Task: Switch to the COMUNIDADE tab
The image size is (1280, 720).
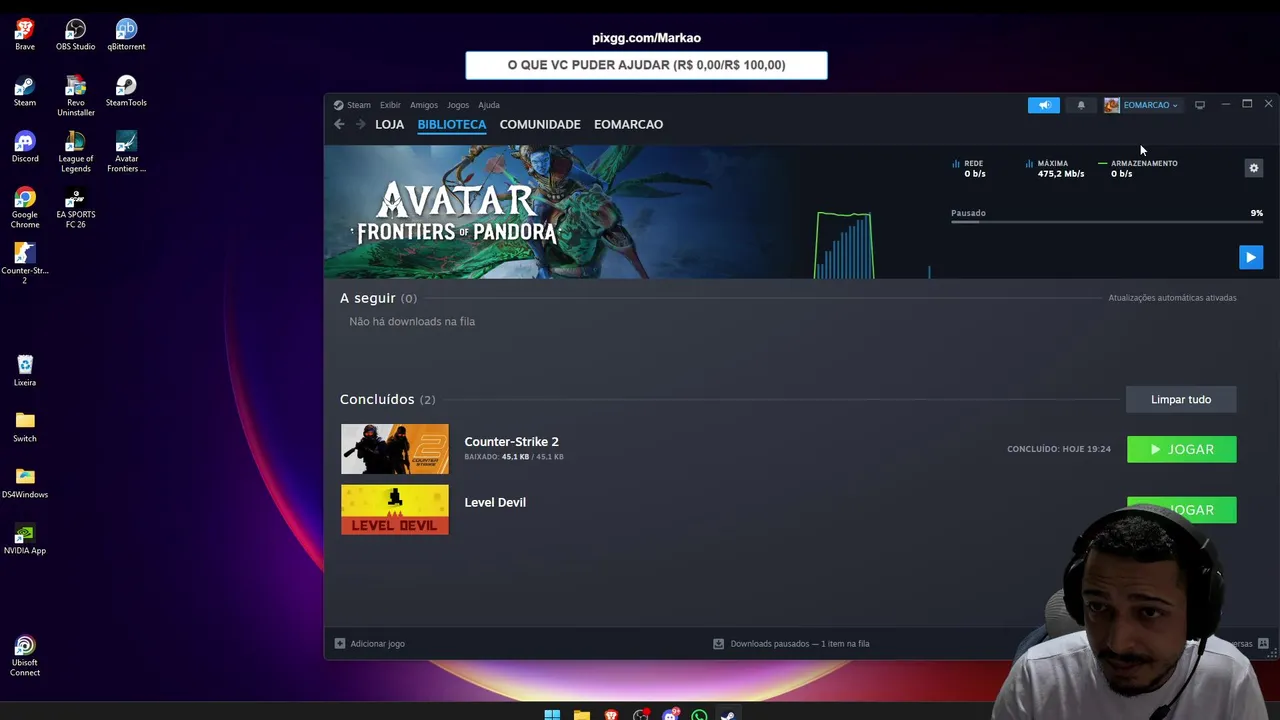Action: point(540,124)
